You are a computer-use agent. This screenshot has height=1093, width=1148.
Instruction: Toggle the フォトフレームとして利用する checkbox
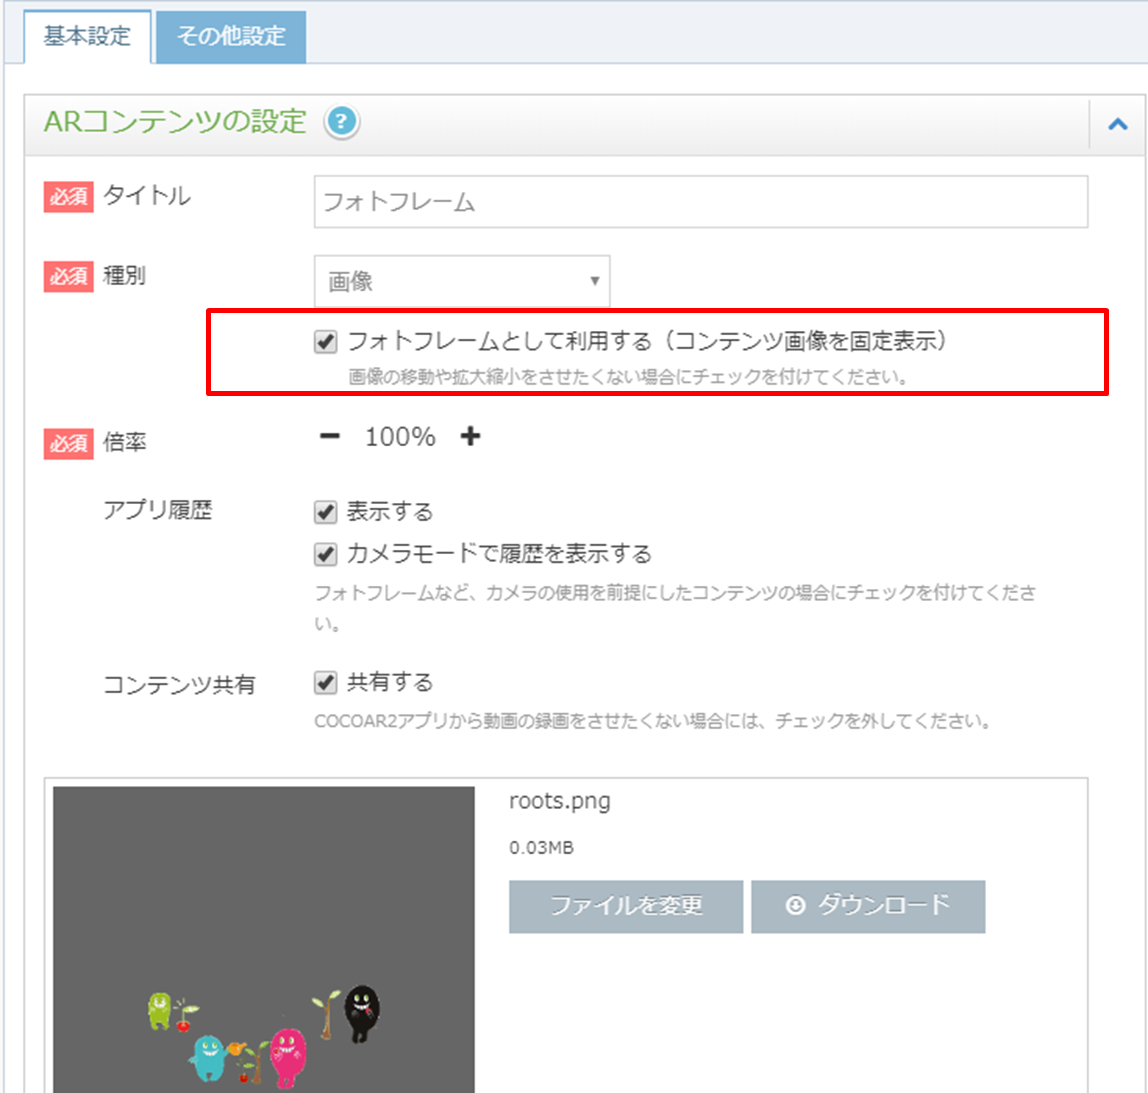[326, 342]
